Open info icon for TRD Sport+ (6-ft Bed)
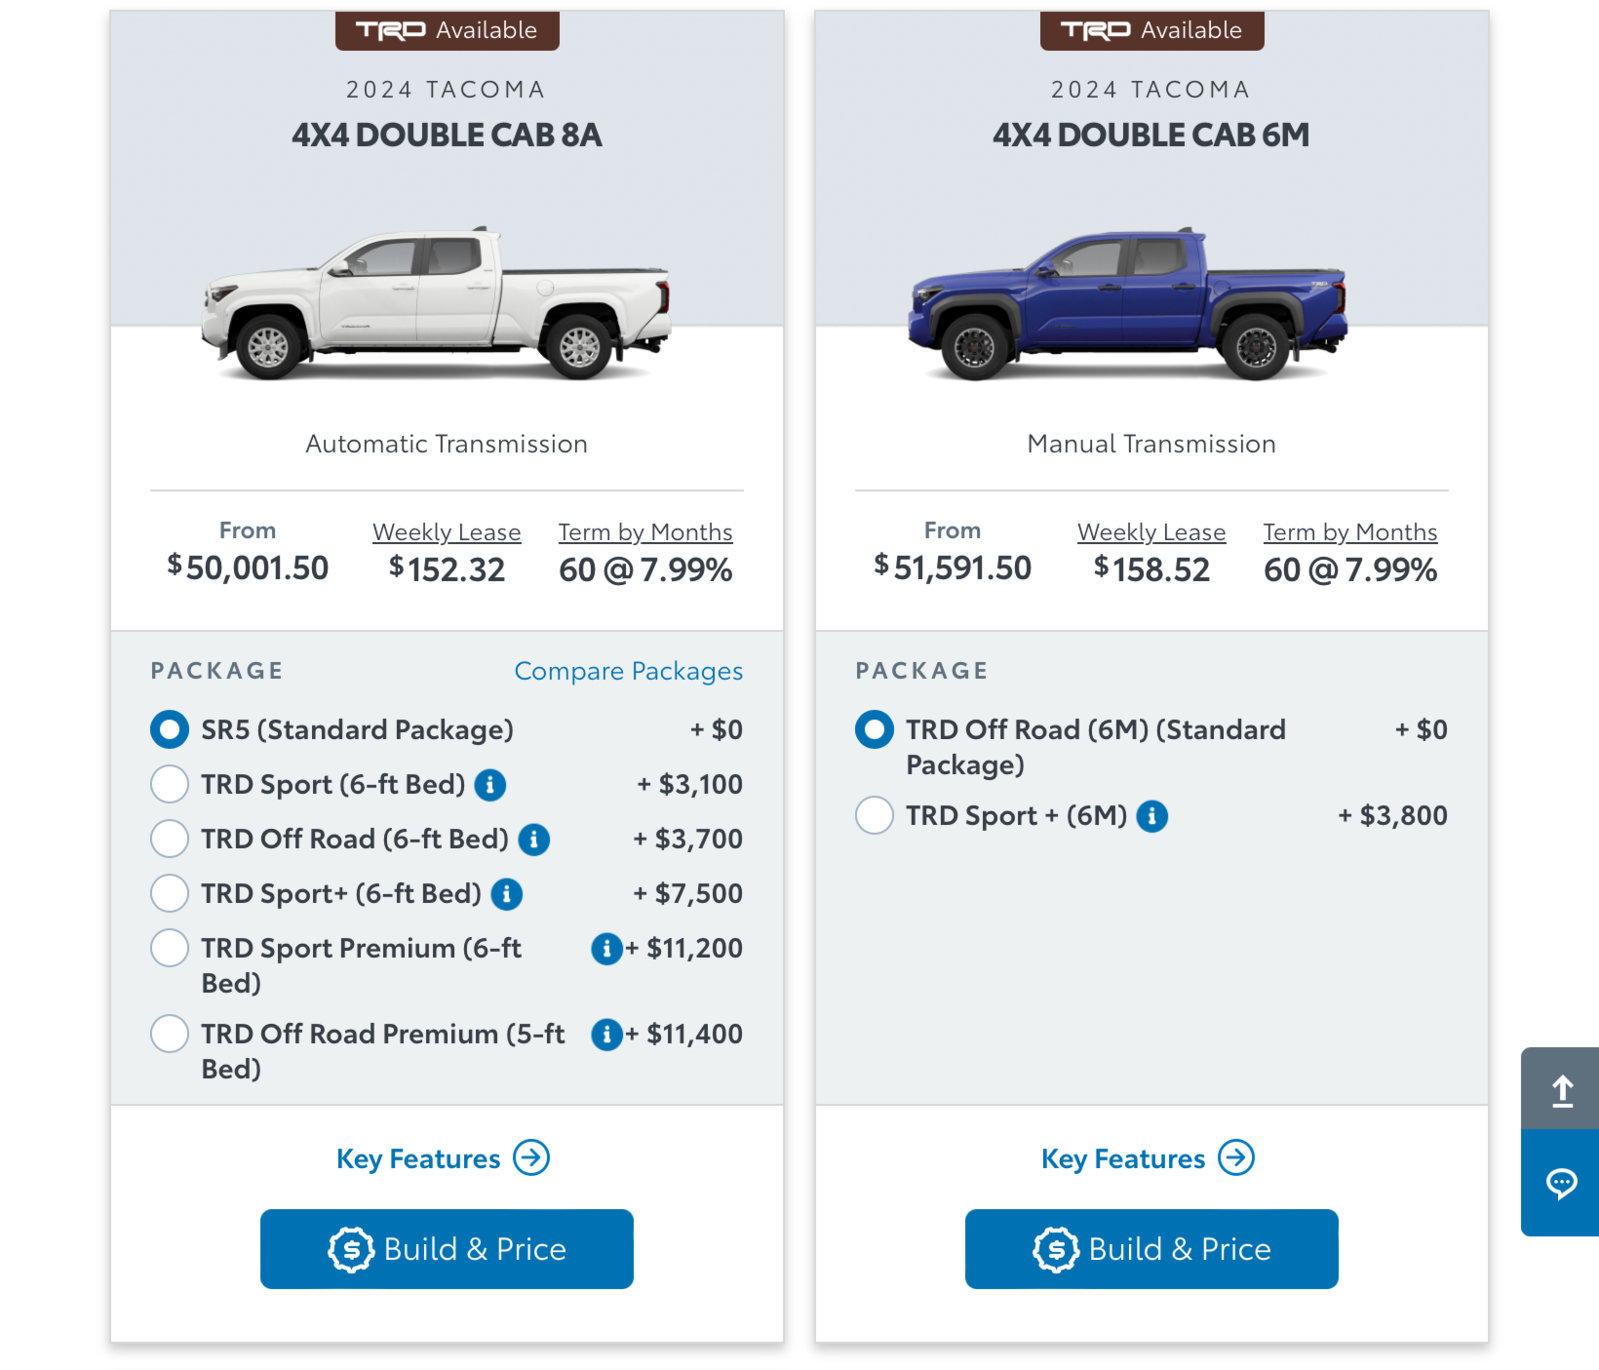Screen dimensions: 1599x1370 (507, 894)
